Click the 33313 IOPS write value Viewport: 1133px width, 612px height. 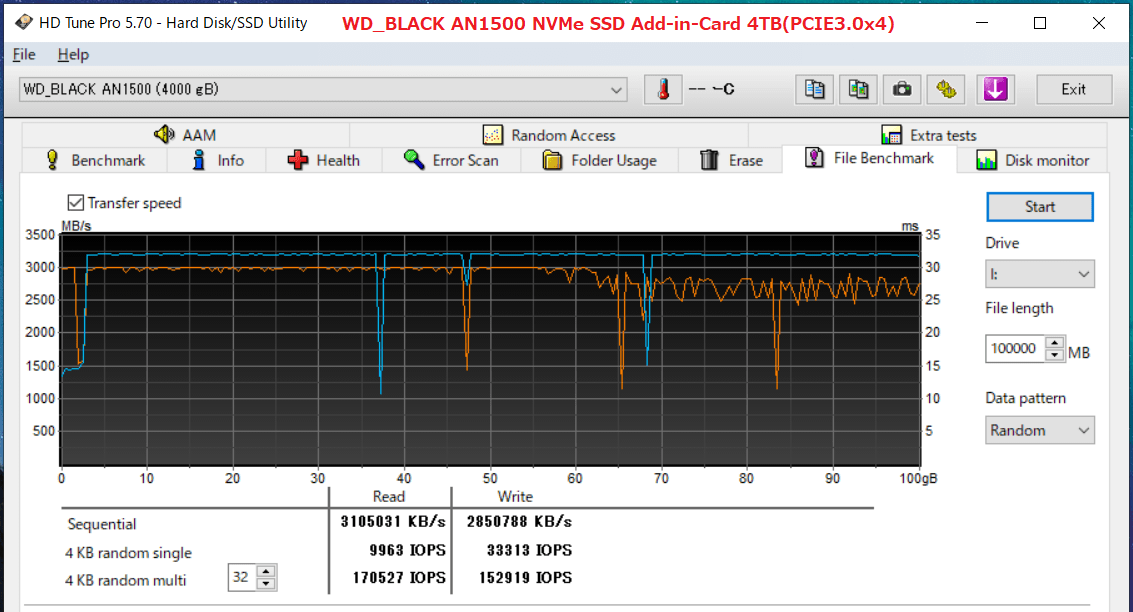click(x=529, y=551)
